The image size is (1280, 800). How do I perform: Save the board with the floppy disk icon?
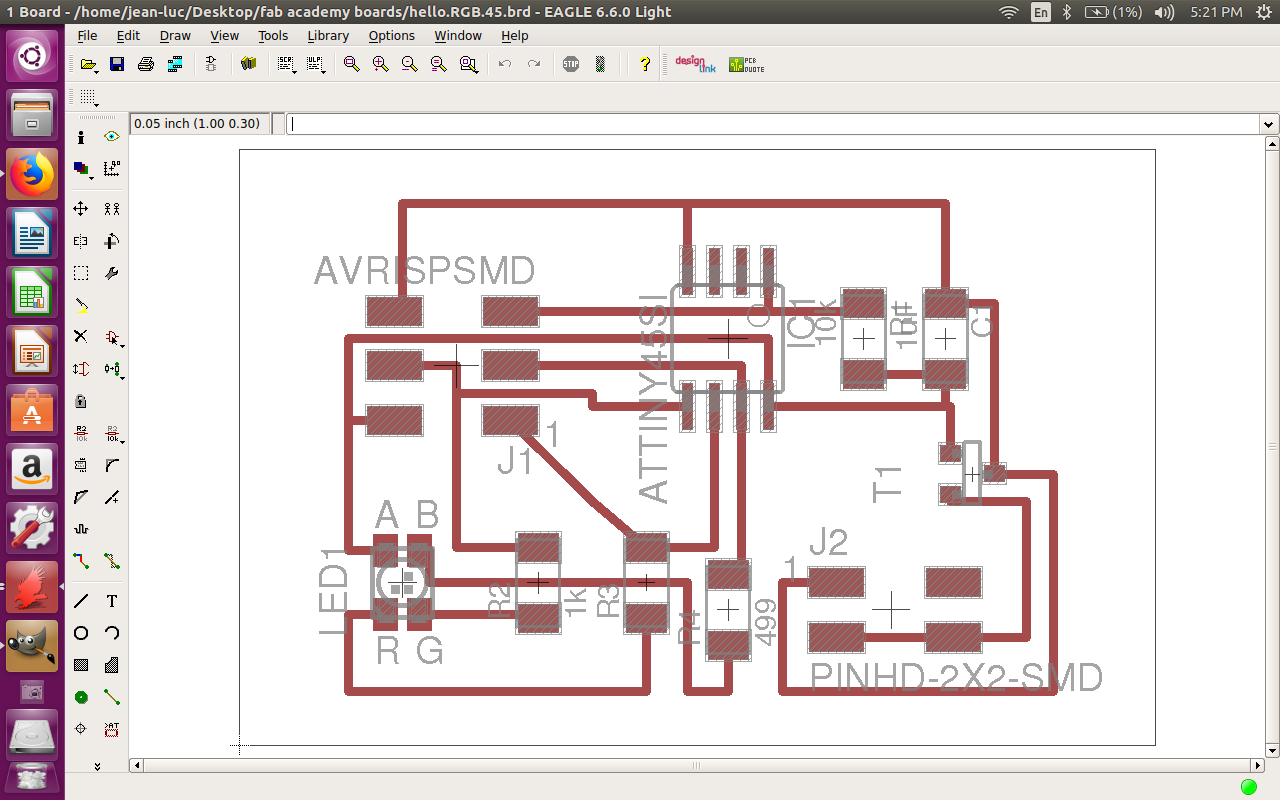(117, 64)
